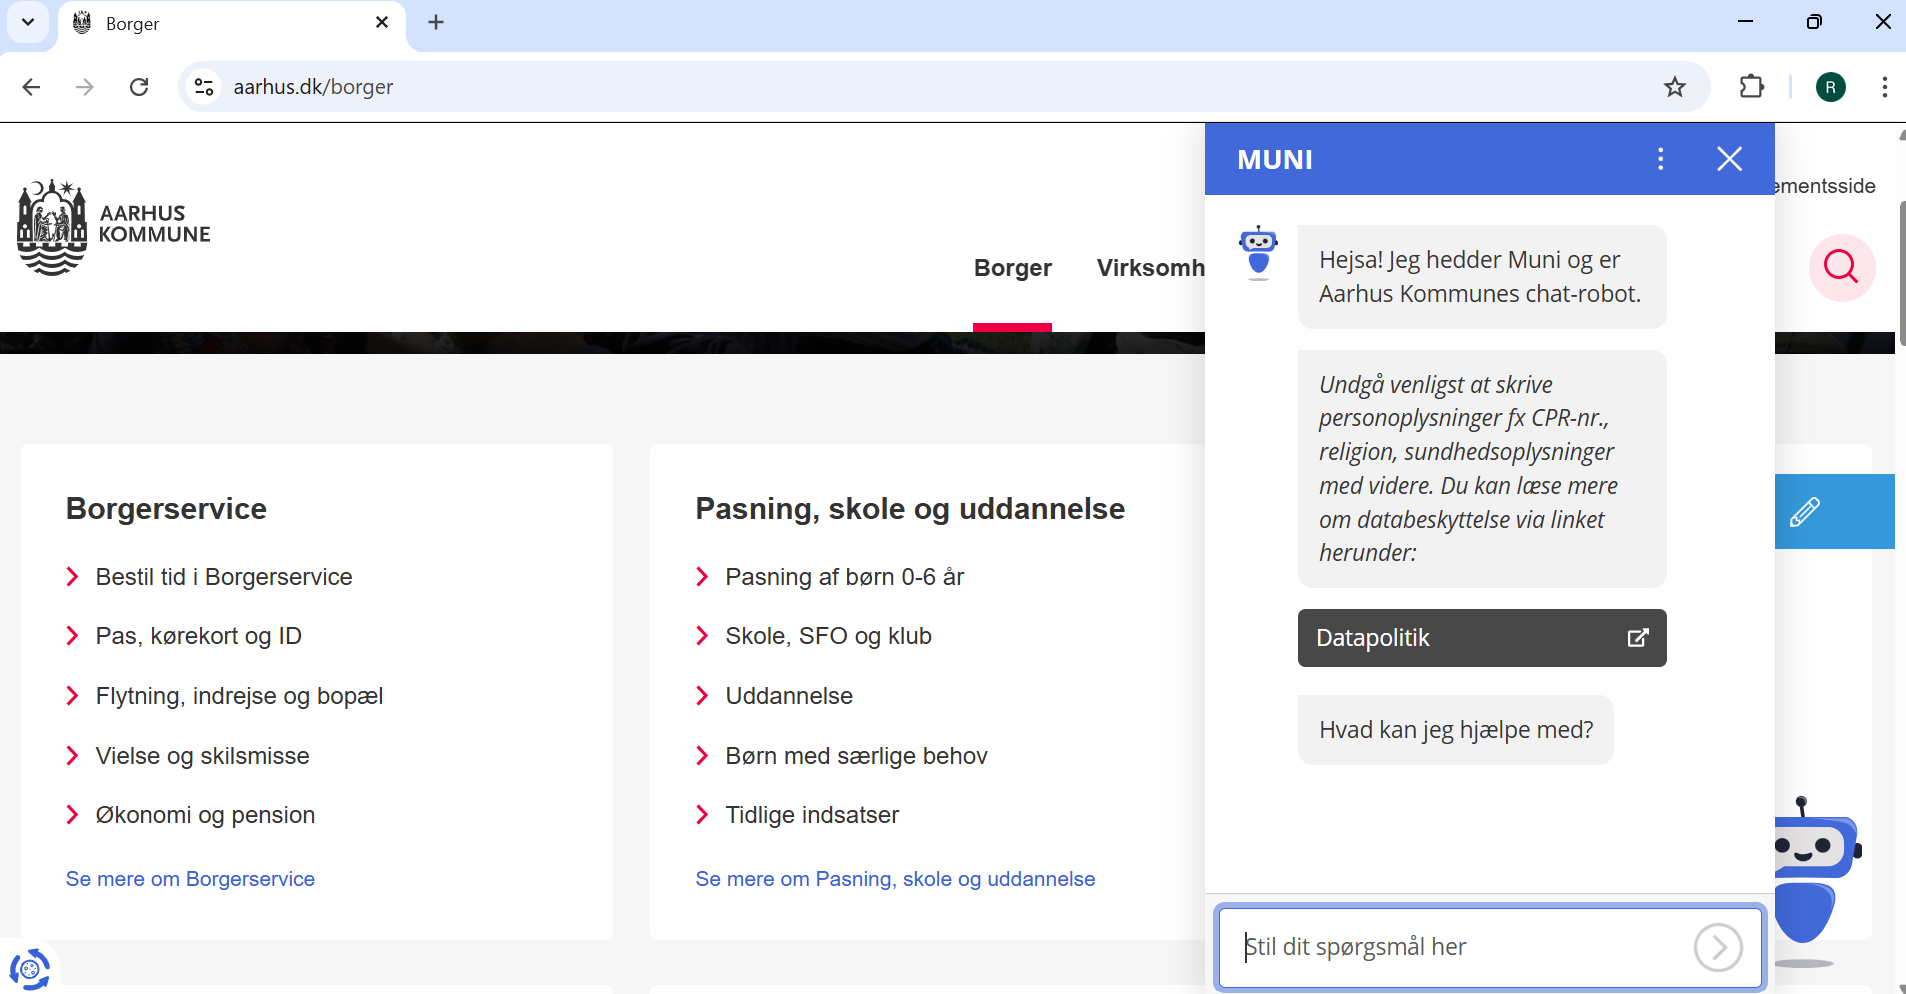Open the MUNI chat options menu
This screenshot has height=994, width=1906.
click(1660, 159)
